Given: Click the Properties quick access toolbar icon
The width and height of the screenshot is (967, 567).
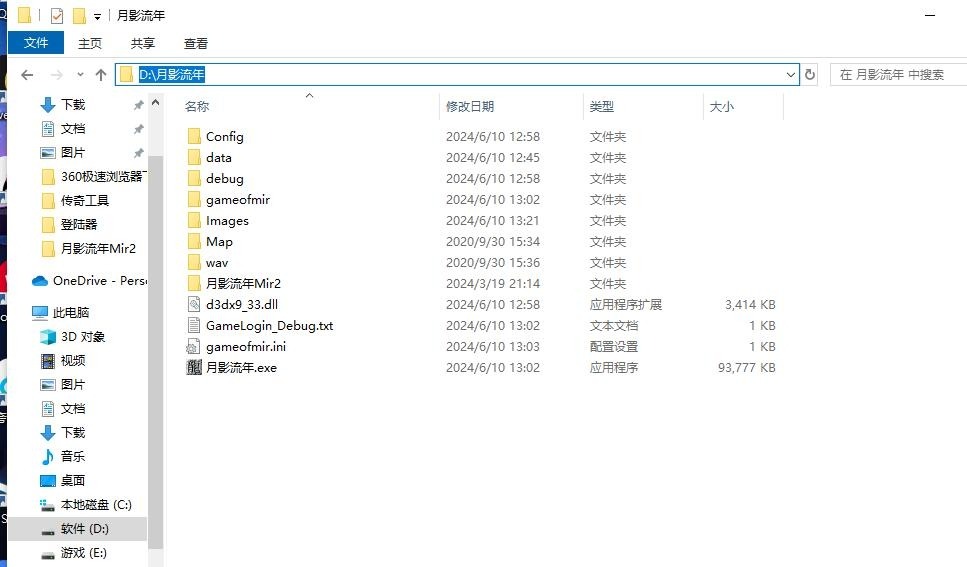Looking at the screenshot, I should [57, 15].
